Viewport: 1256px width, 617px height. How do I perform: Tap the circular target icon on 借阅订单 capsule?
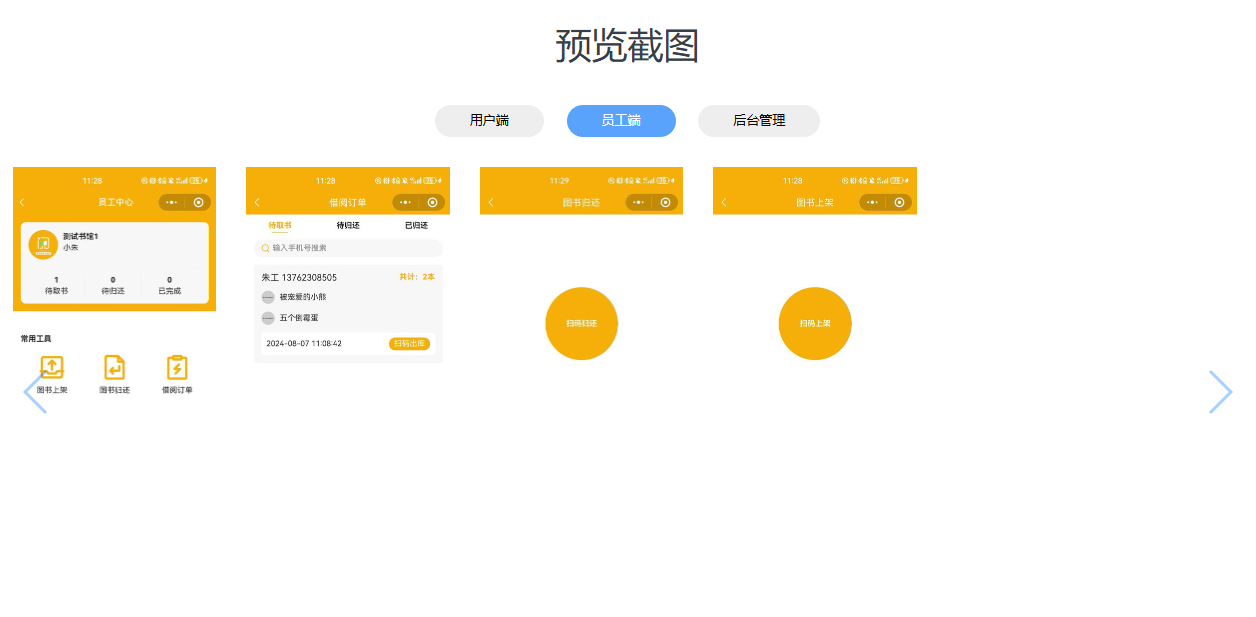tap(432, 202)
